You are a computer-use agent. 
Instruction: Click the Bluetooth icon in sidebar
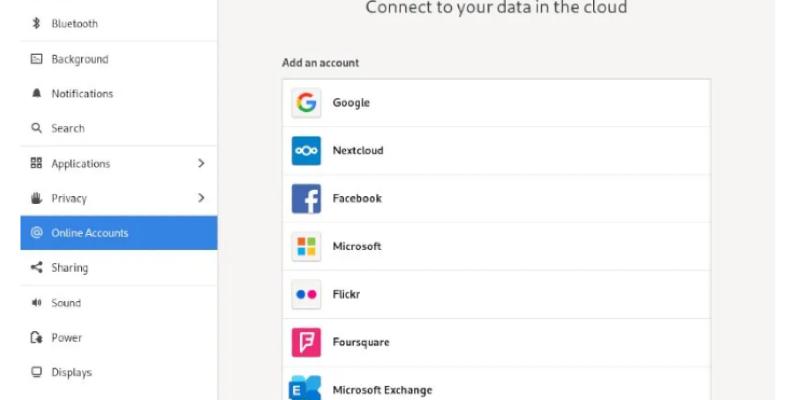(37, 23)
